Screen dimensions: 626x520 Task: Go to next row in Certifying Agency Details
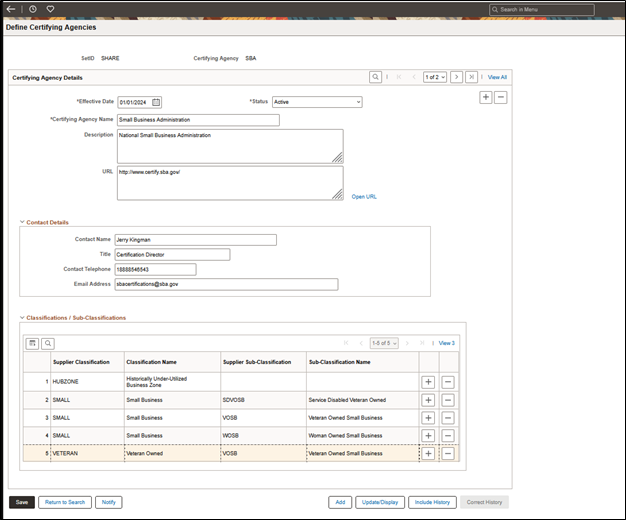(x=456, y=77)
